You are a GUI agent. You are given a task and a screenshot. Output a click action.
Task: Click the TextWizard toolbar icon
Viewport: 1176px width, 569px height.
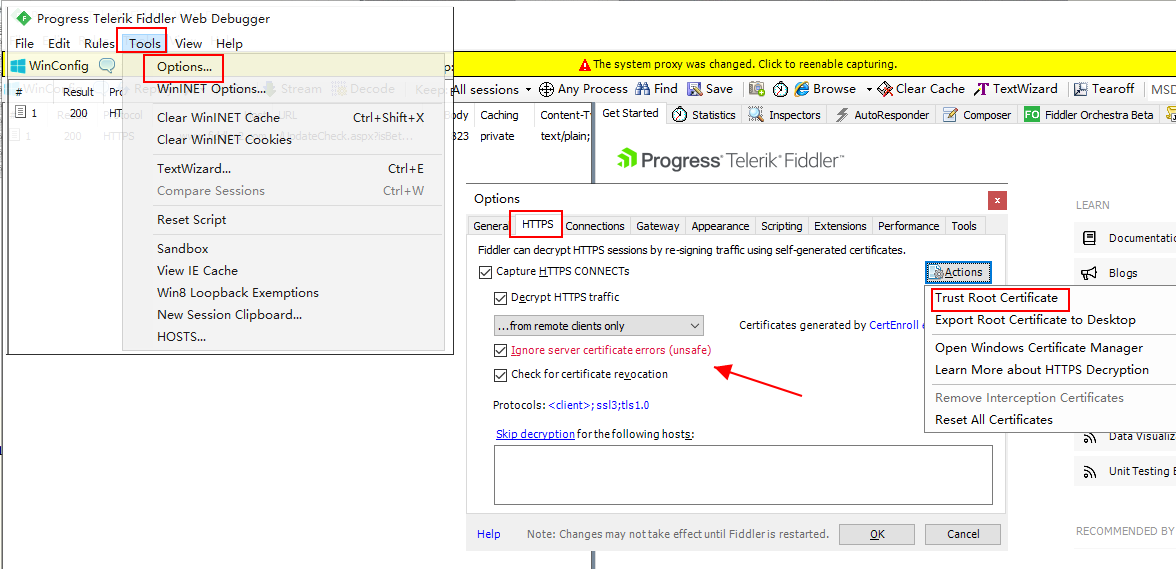coord(981,89)
